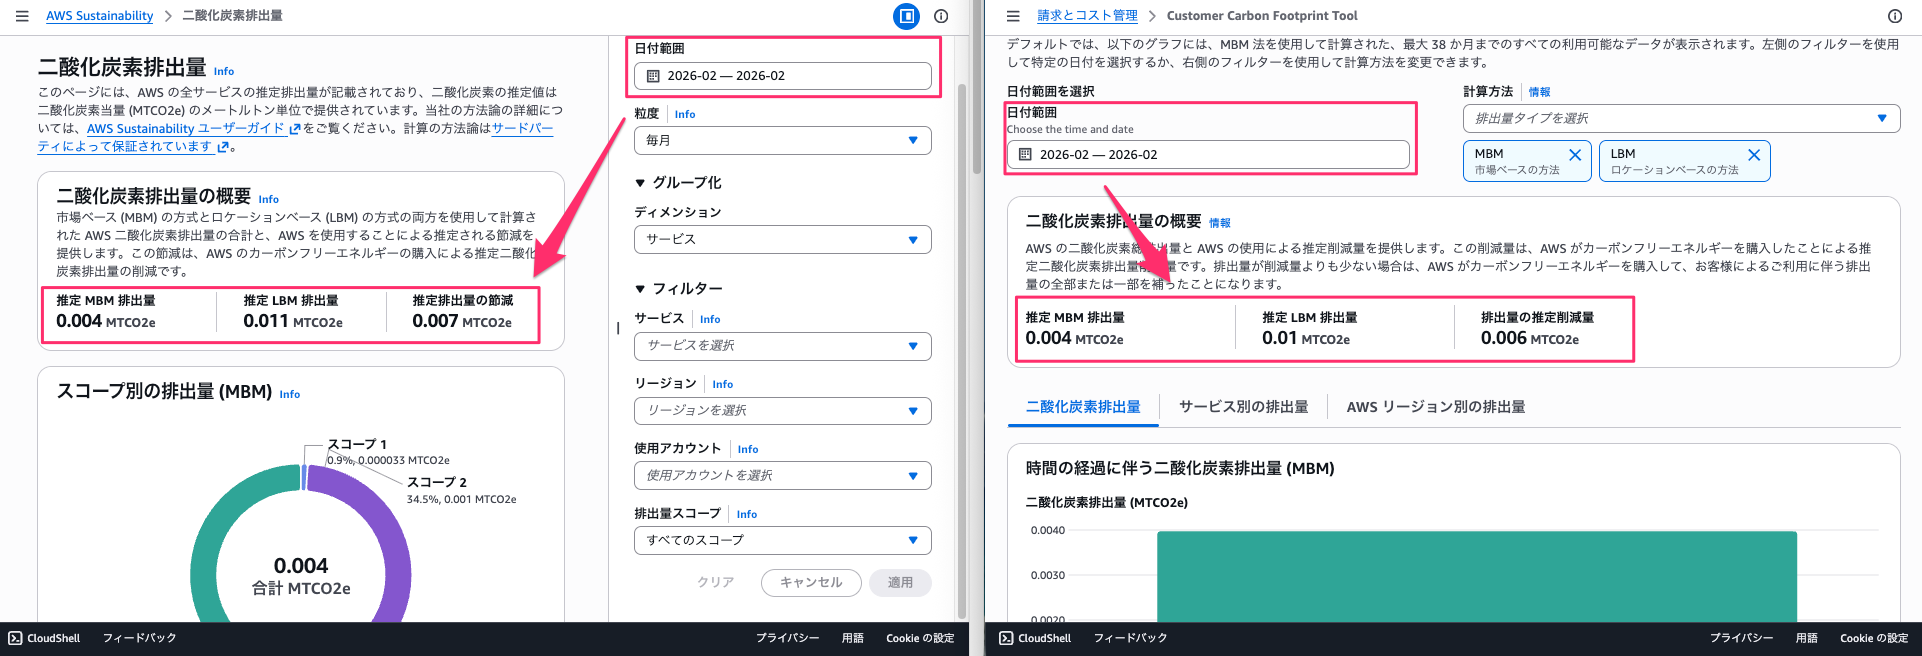Open CloudShell in the right pane footer

1035,638
